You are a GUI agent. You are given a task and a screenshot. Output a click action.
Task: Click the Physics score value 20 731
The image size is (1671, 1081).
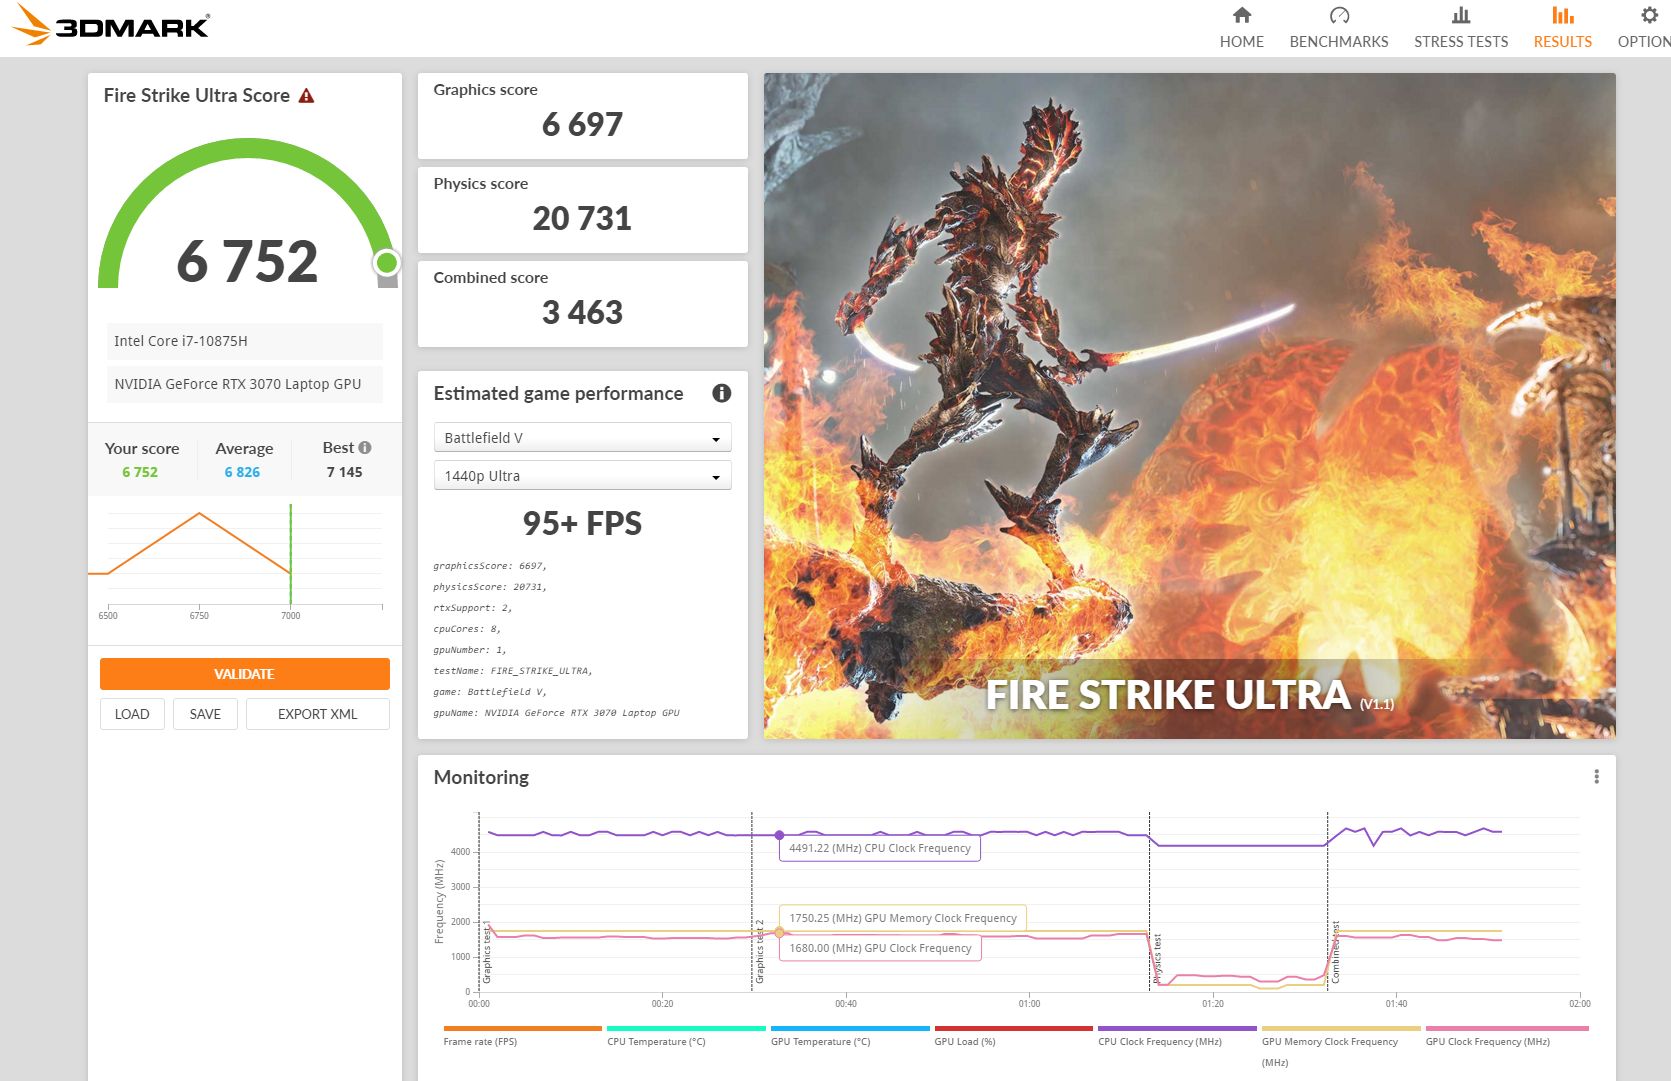[x=582, y=219]
